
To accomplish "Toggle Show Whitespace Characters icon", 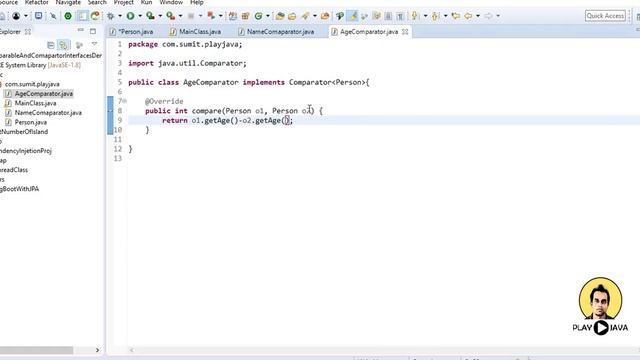I will click(400, 16).
